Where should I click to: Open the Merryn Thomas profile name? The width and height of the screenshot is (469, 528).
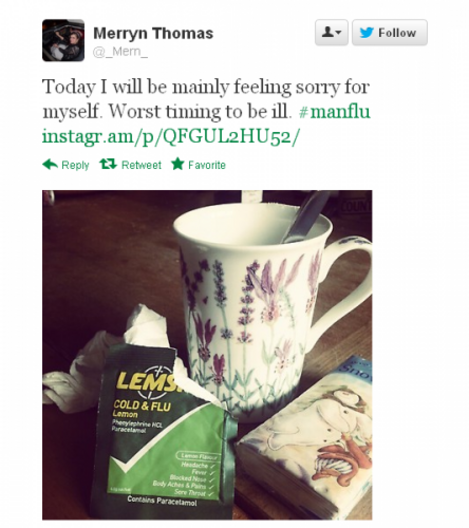click(153, 33)
